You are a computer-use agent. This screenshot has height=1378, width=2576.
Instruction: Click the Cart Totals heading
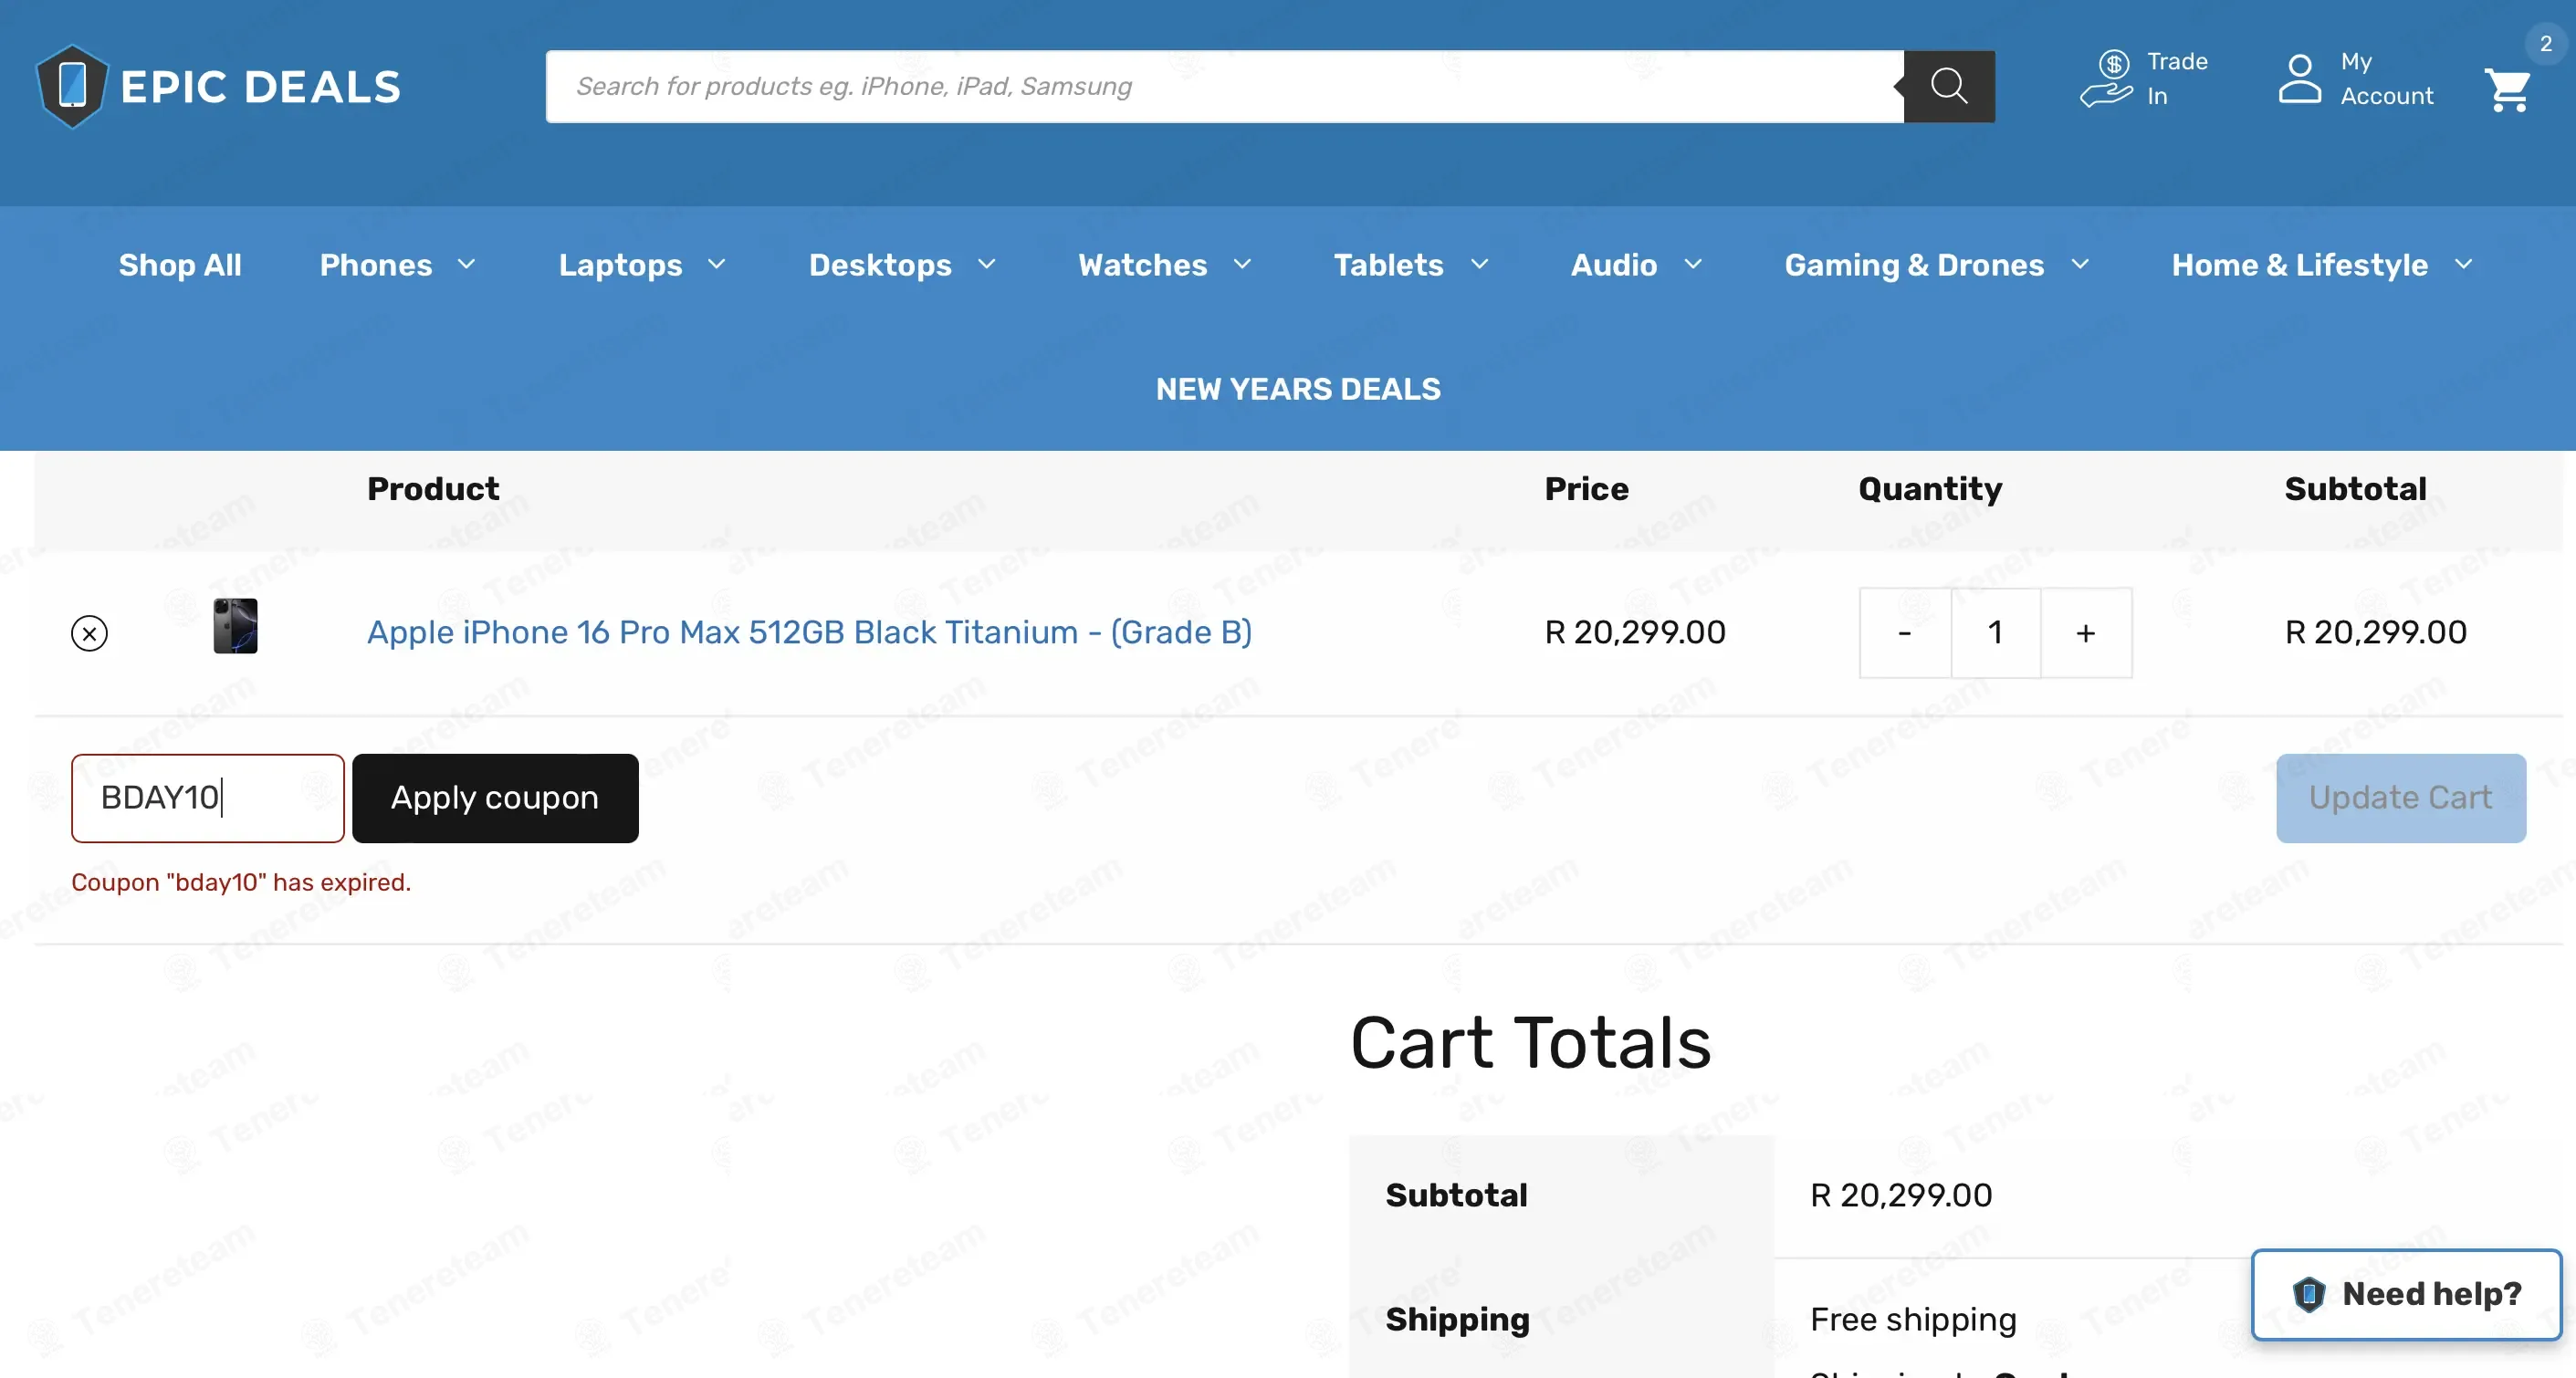click(x=1531, y=1043)
